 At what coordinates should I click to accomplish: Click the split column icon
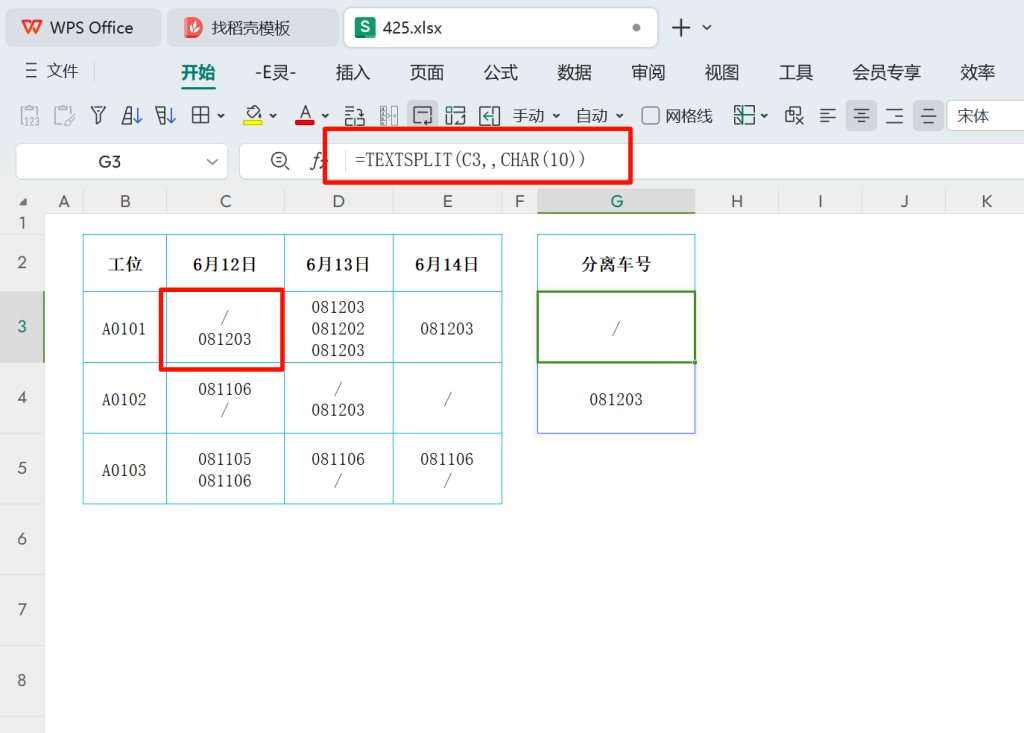(x=389, y=116)
